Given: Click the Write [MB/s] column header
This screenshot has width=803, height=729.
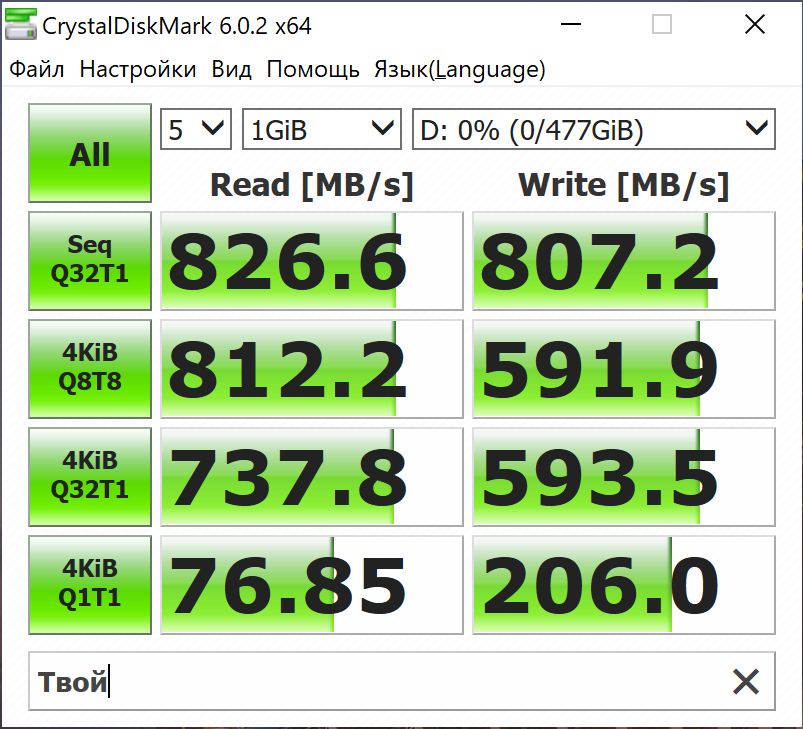Looking at the screenshot, I should 624,185.
